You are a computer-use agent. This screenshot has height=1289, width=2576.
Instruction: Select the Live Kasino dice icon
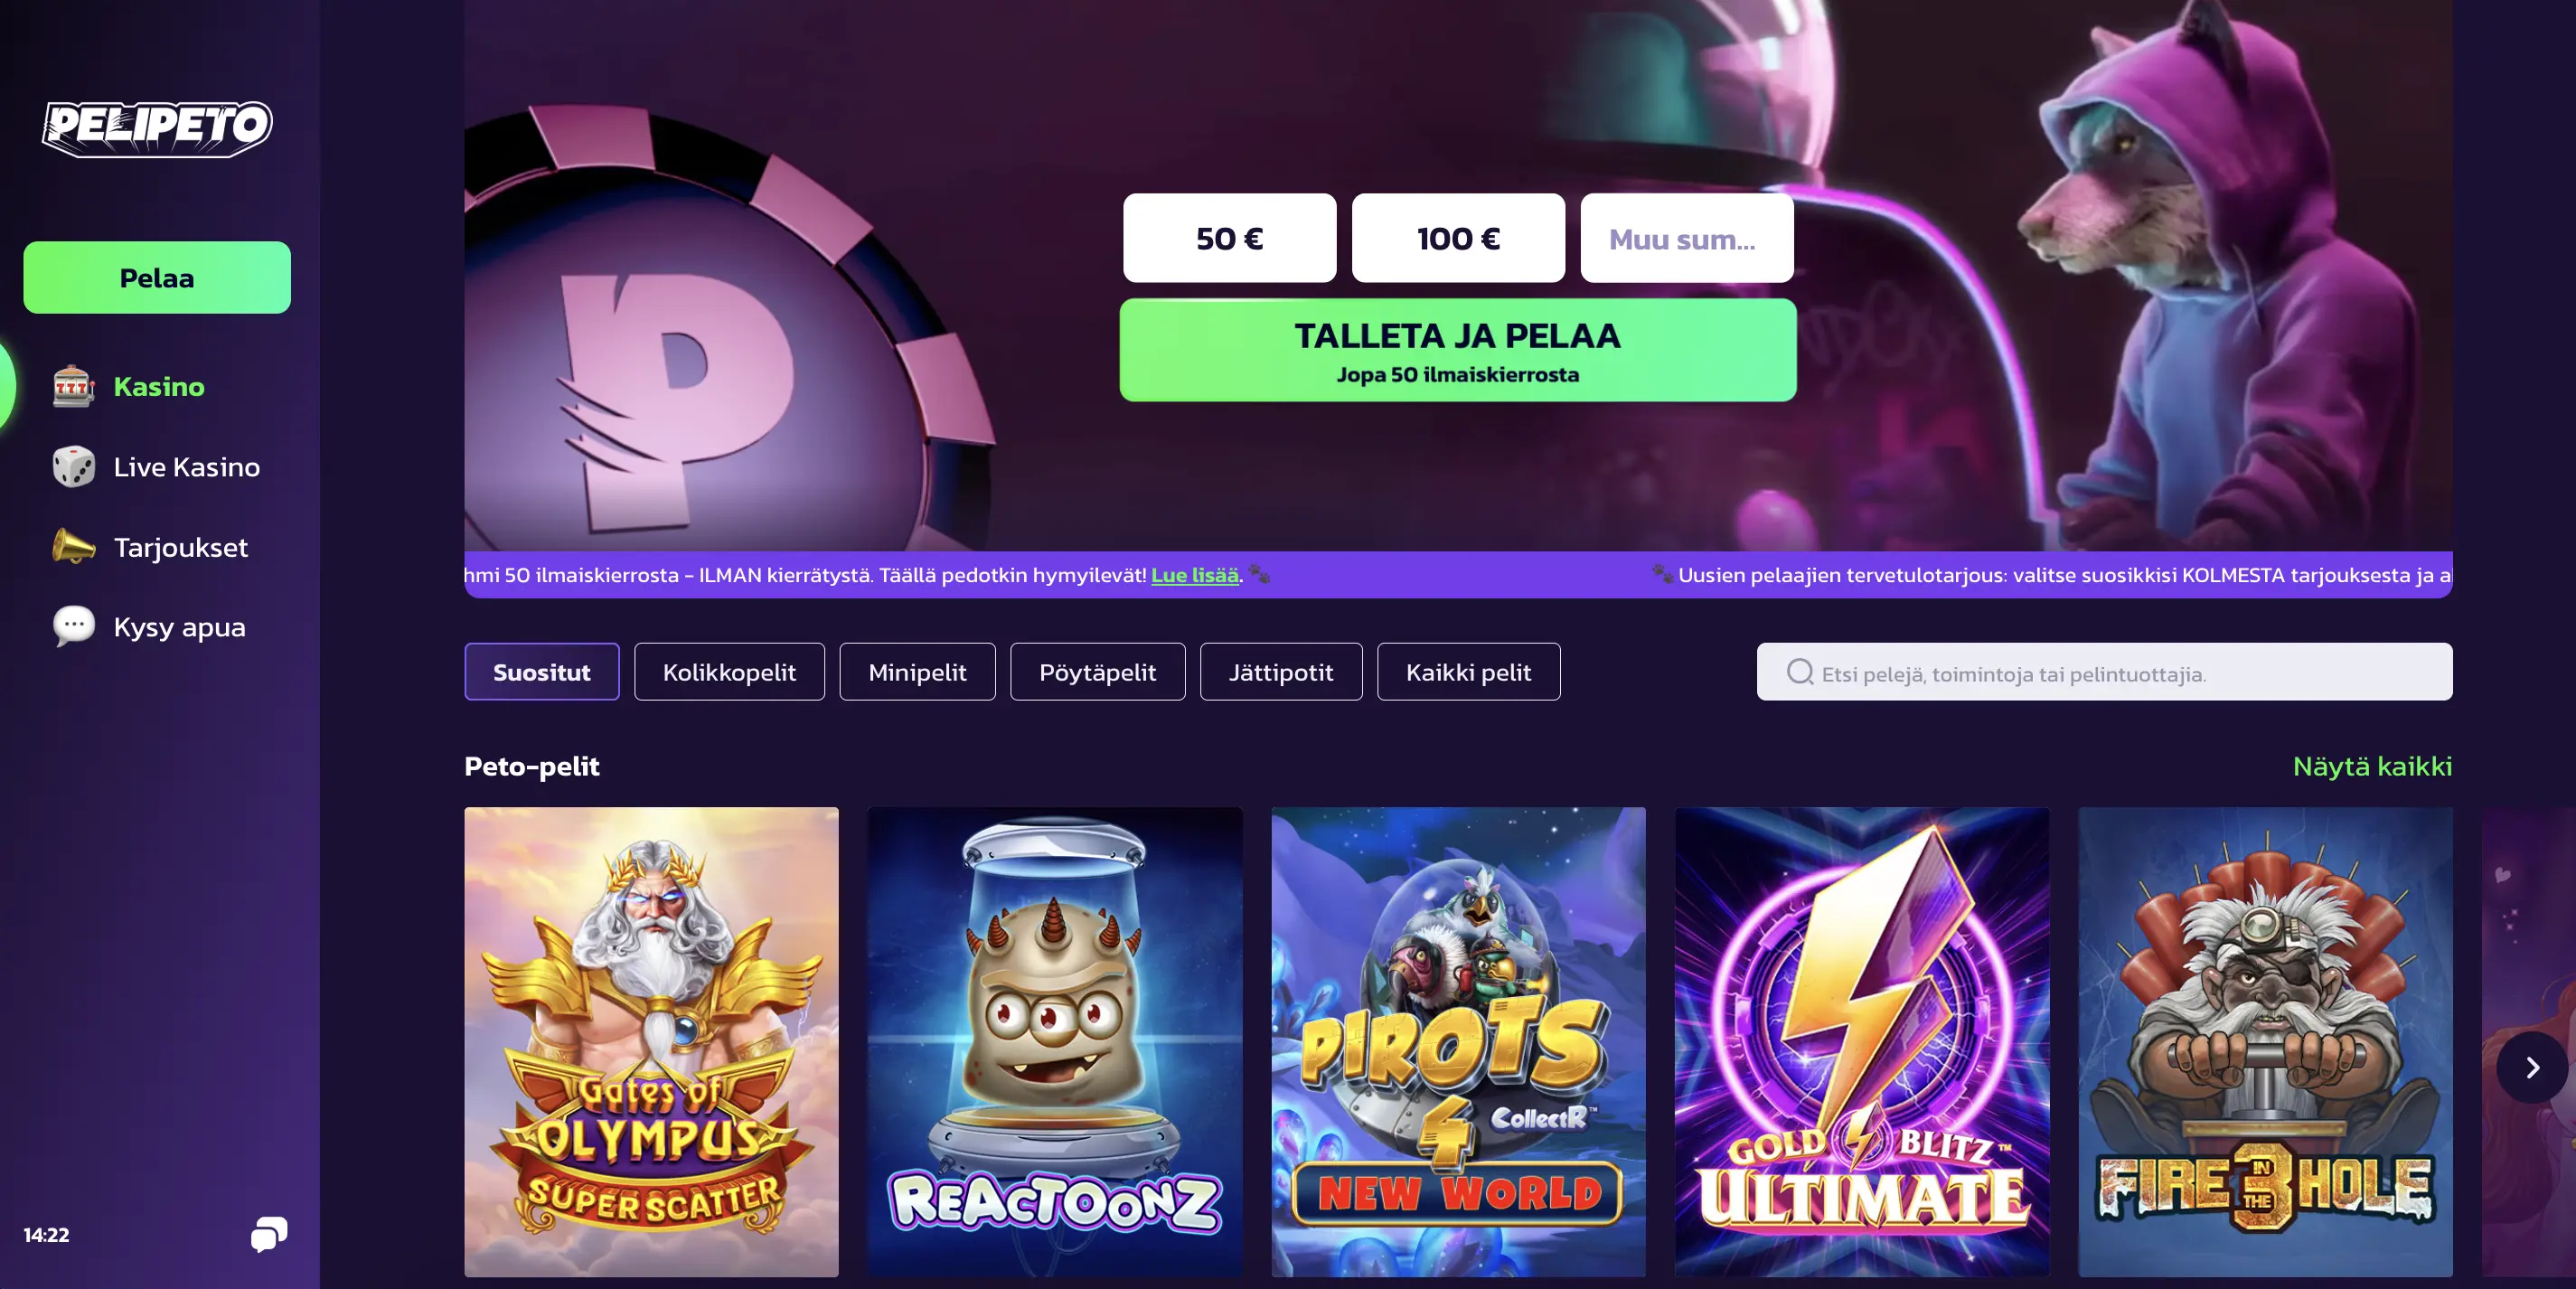(74, 467)
